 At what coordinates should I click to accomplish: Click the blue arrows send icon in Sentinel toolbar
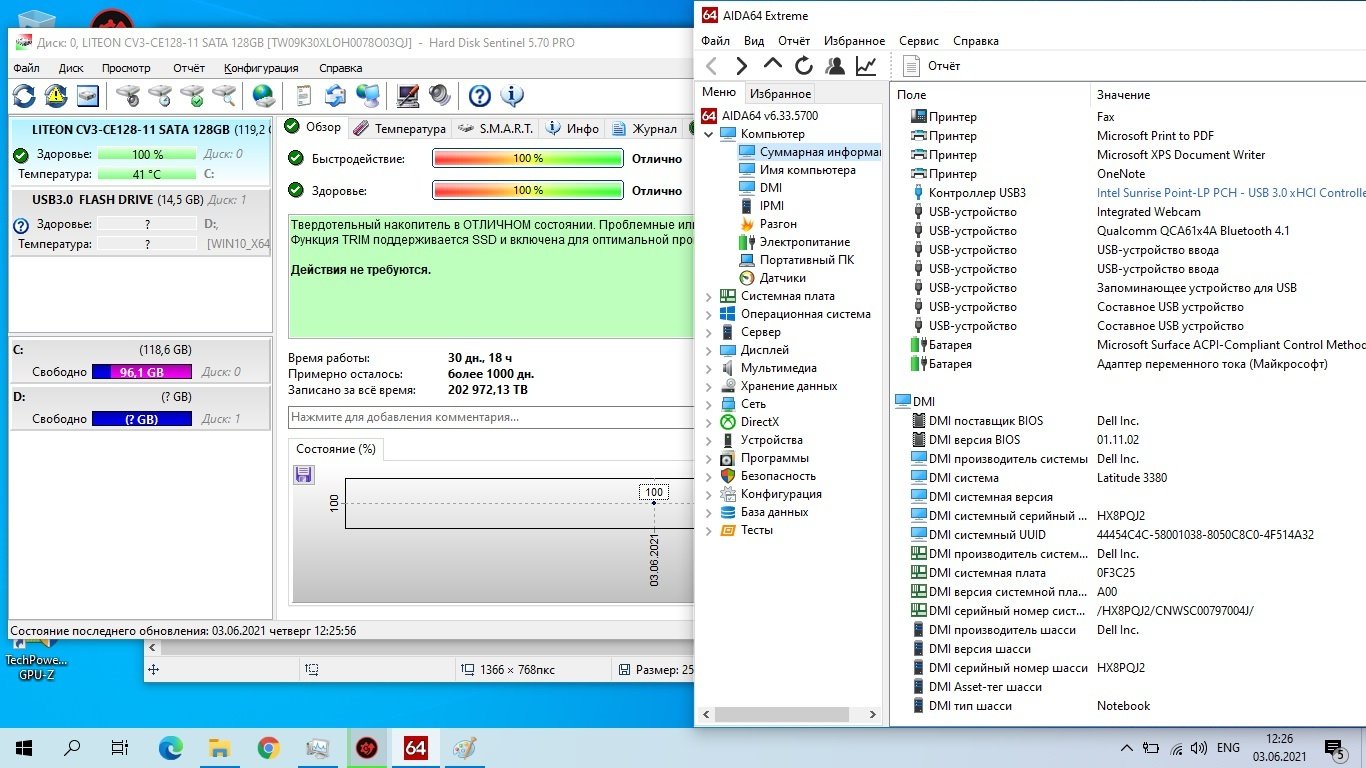click(x=336, y=95)
